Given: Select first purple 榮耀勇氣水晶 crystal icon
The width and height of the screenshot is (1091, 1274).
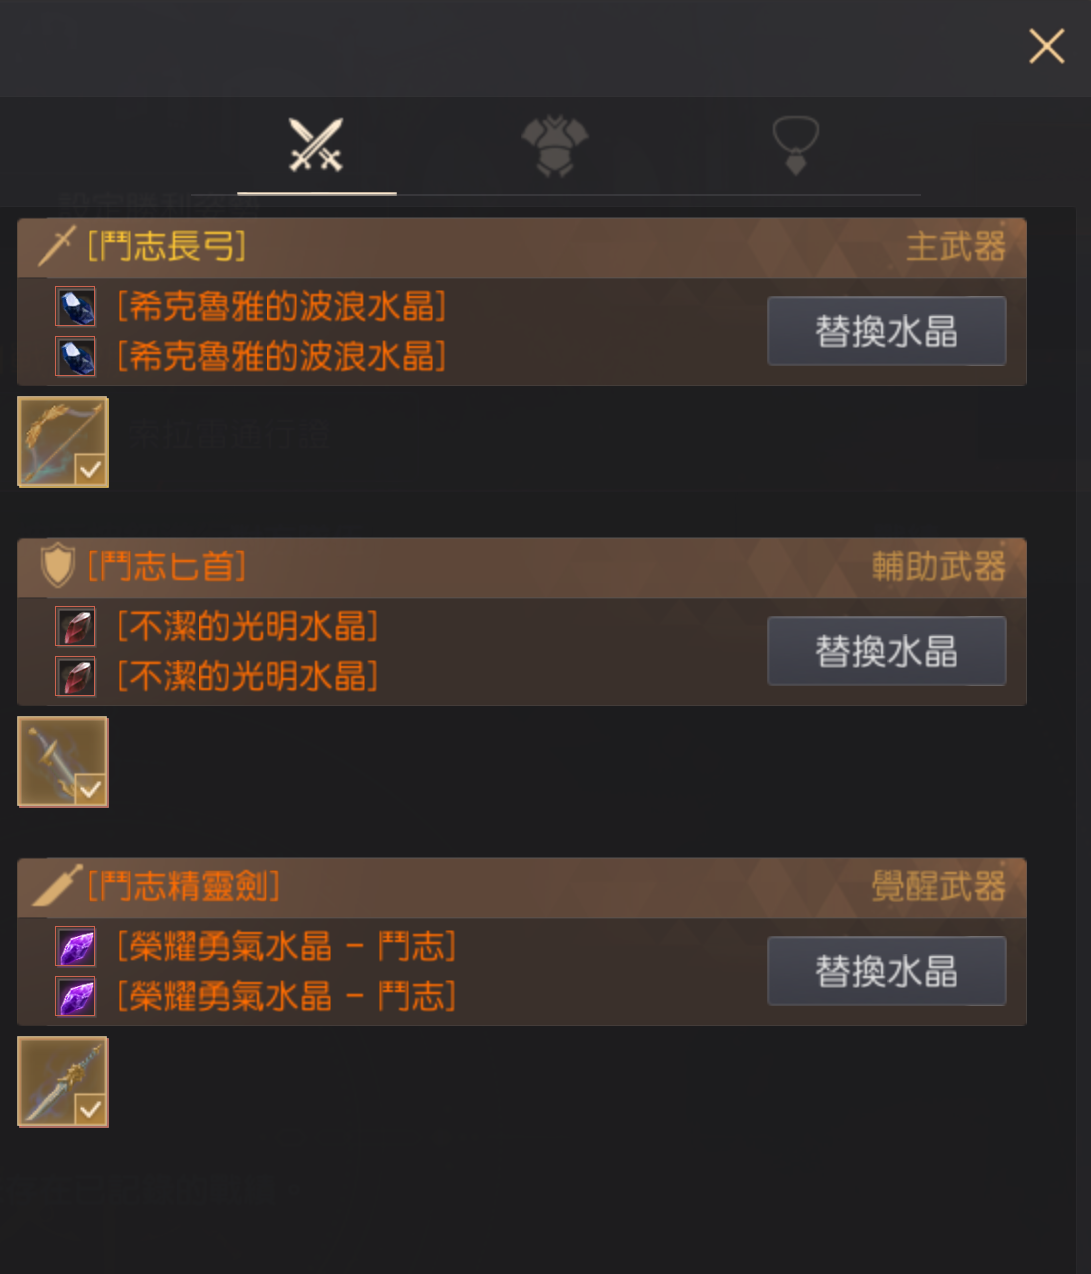Looking at the screenshot, I should pos(75,946).
